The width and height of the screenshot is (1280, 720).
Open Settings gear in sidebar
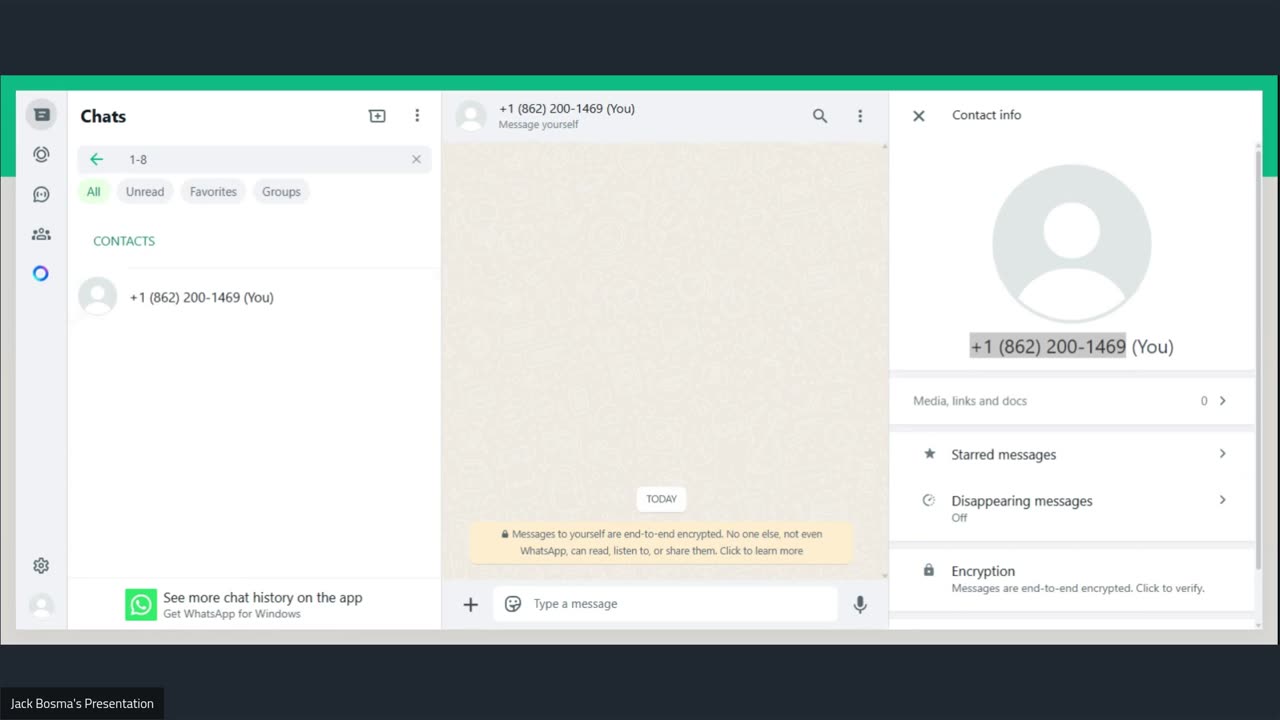[41, 566]
